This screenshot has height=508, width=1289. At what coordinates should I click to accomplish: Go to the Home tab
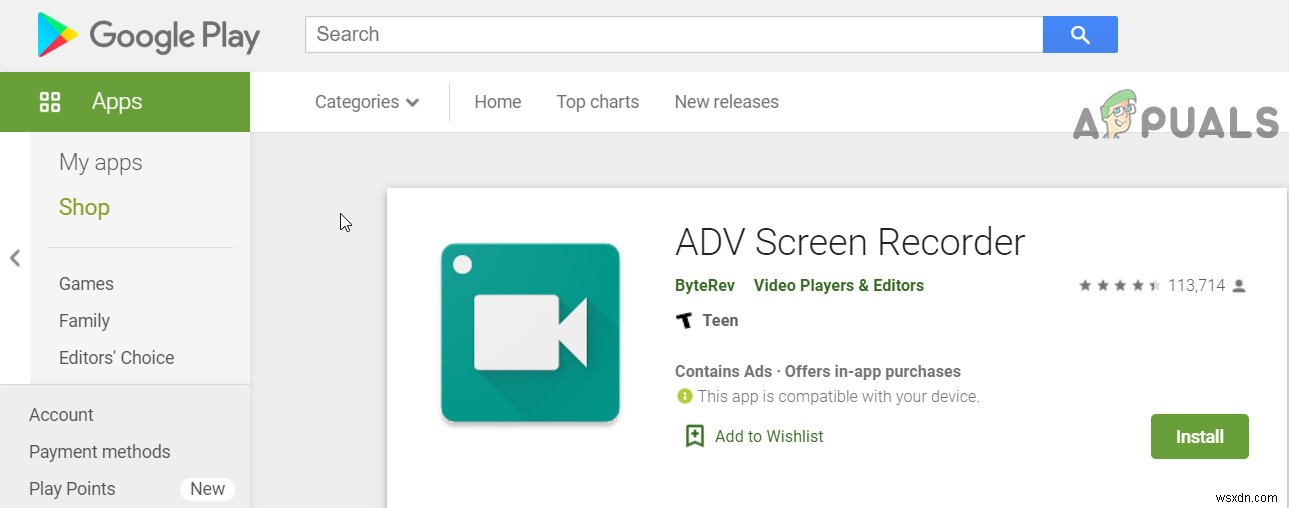pyautogui.click(x=498, y=102)
